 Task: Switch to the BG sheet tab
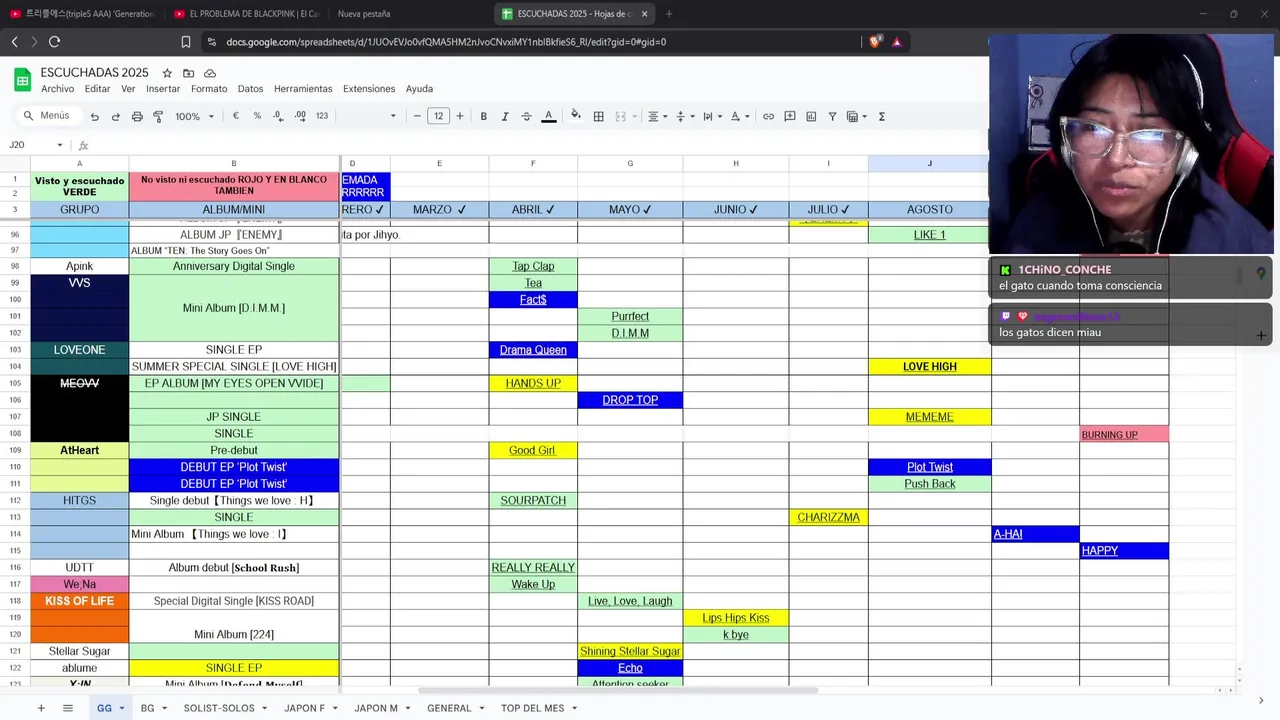pos(147,708)
